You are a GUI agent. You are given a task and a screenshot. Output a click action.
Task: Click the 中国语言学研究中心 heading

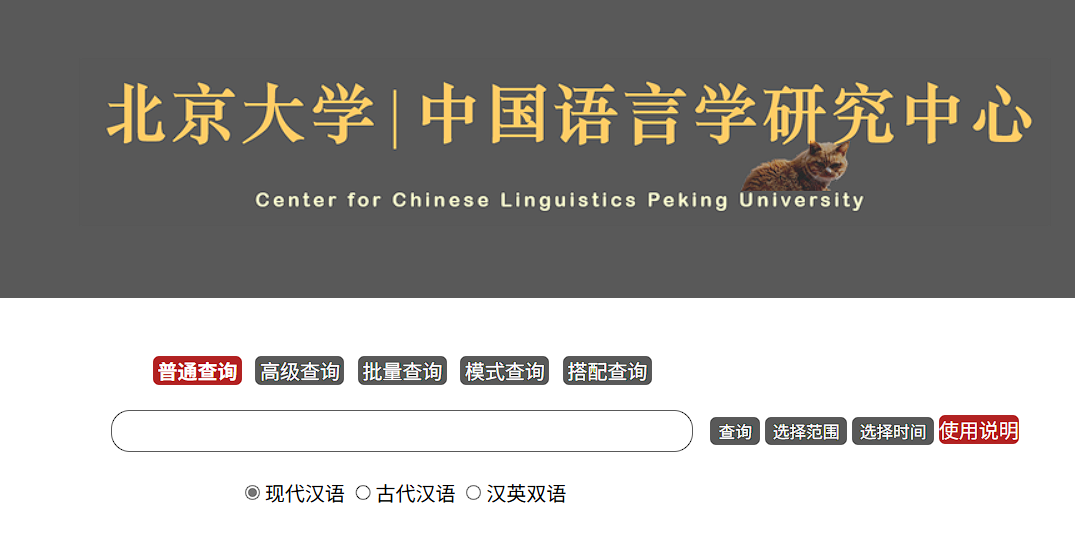tap(727, 114)
